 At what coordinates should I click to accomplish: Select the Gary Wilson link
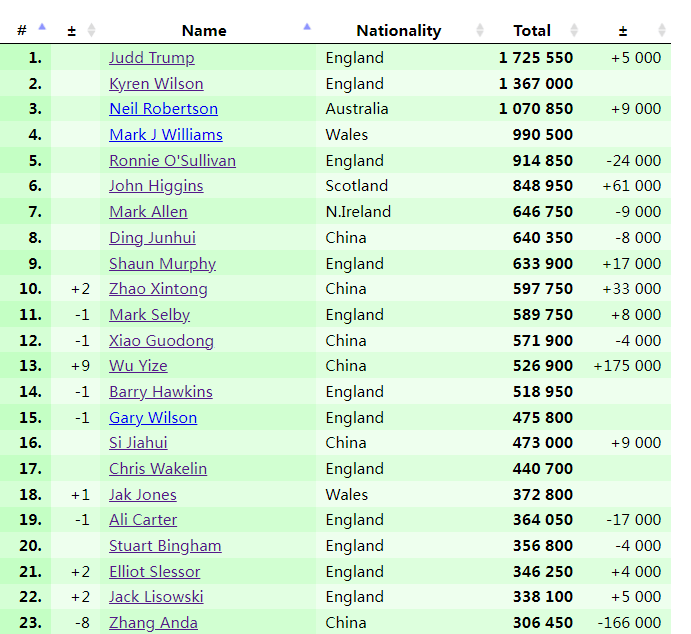pyautogui.click(x=153, y=418)
